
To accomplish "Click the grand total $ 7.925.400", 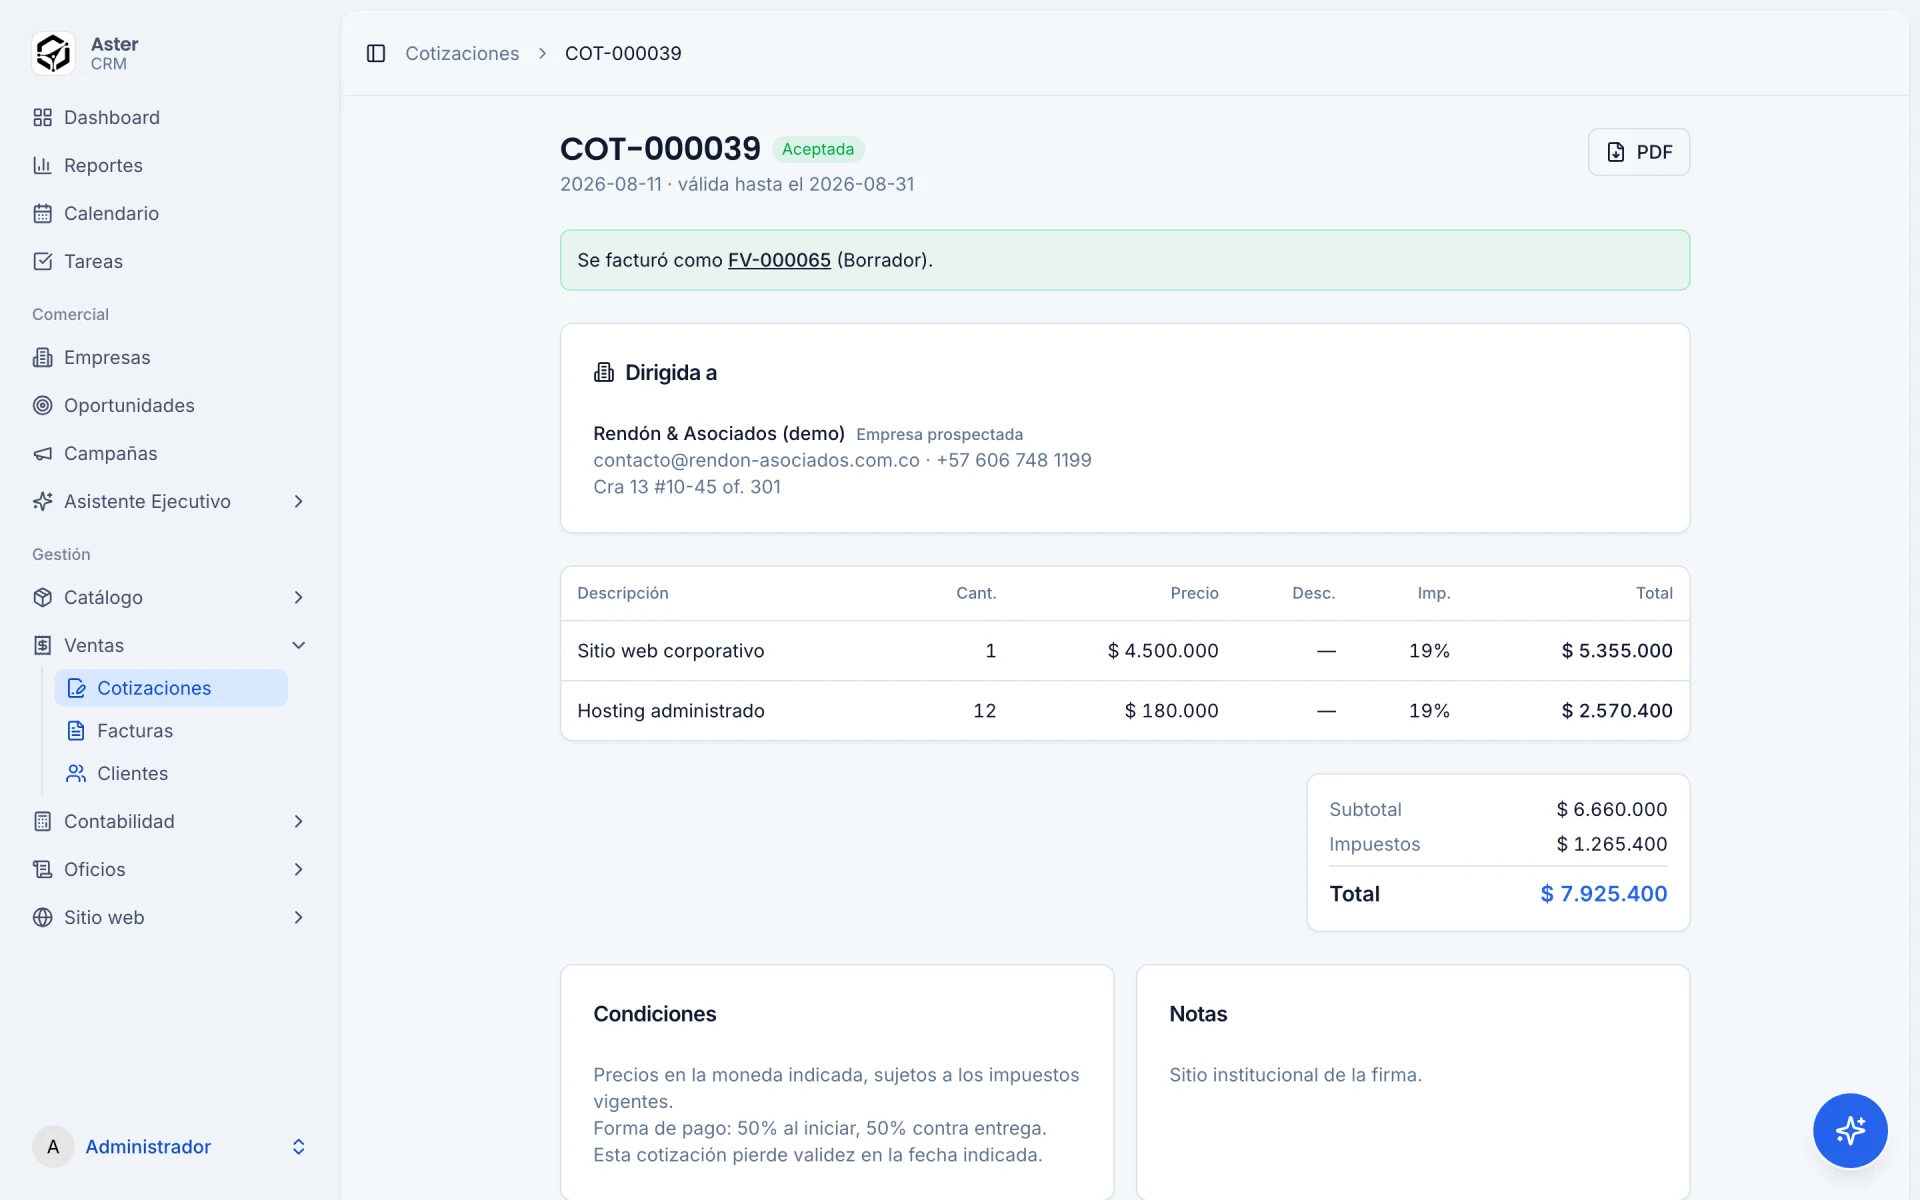I will point(1604,894).
